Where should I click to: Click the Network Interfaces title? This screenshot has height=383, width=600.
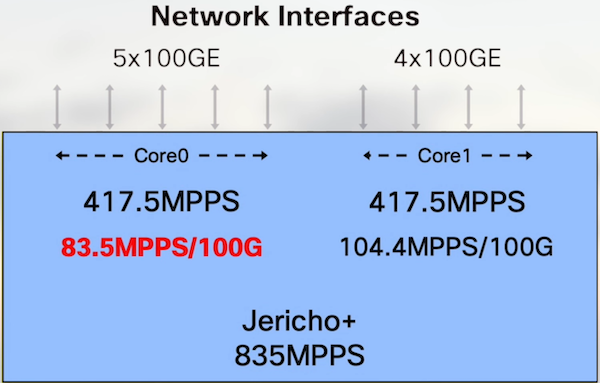click(x=285, y=16)
